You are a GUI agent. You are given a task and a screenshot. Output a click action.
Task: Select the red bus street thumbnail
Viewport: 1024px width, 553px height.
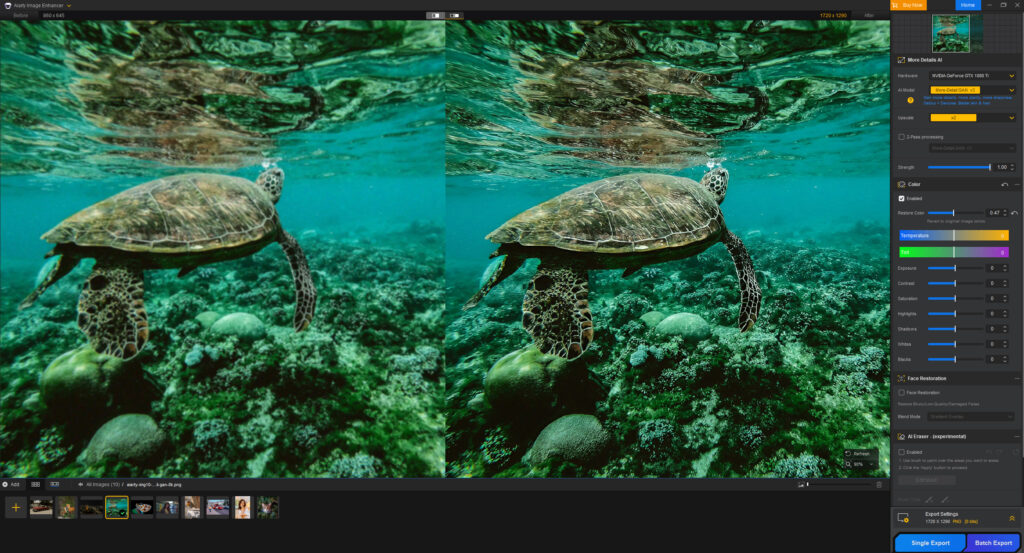(217, 507)
